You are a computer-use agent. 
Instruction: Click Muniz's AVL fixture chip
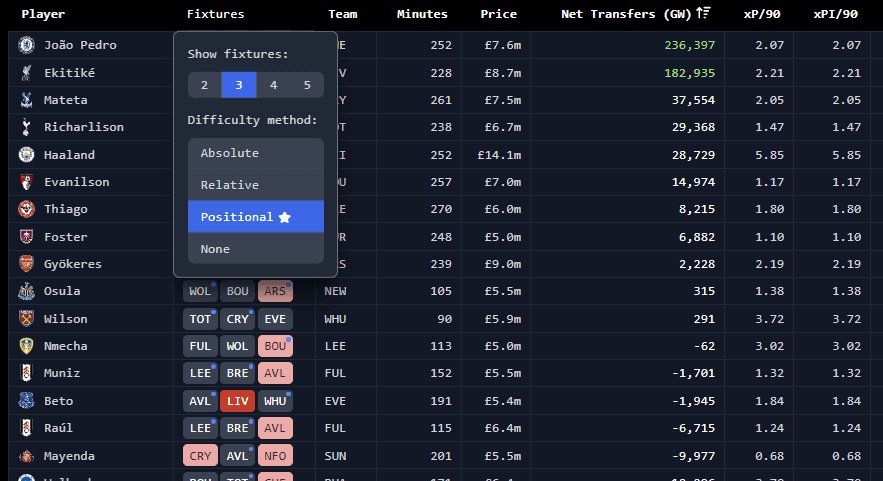coord(275,373)
